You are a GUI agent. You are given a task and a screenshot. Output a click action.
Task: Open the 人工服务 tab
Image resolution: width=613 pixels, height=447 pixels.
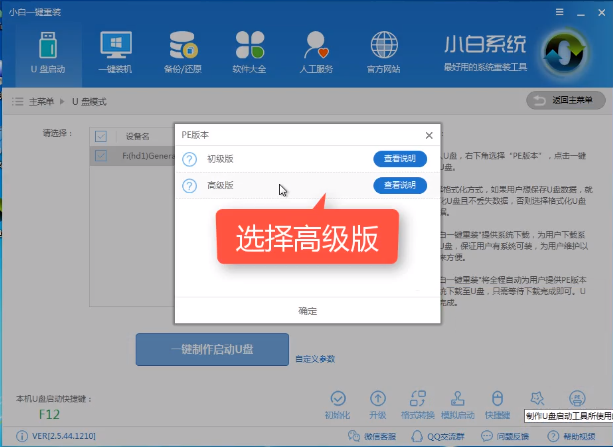tap(316, 53)
